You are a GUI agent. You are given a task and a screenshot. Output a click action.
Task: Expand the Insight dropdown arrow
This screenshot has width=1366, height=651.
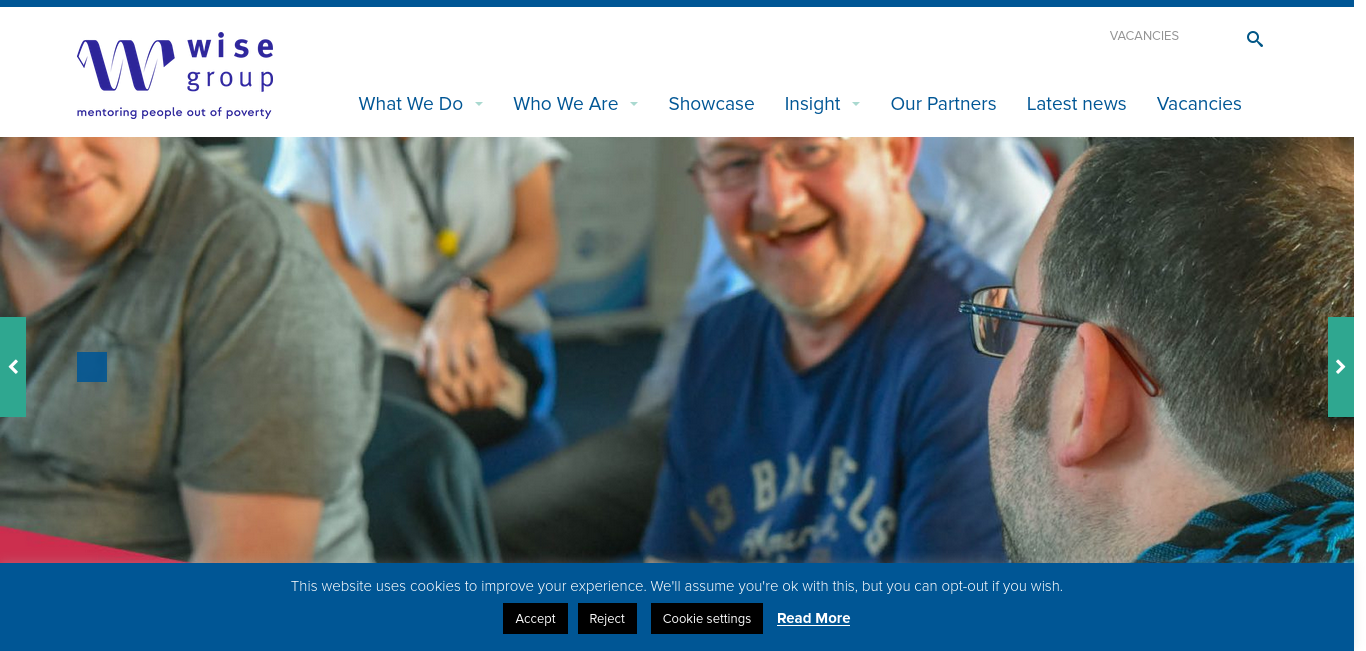coord(856,104)
